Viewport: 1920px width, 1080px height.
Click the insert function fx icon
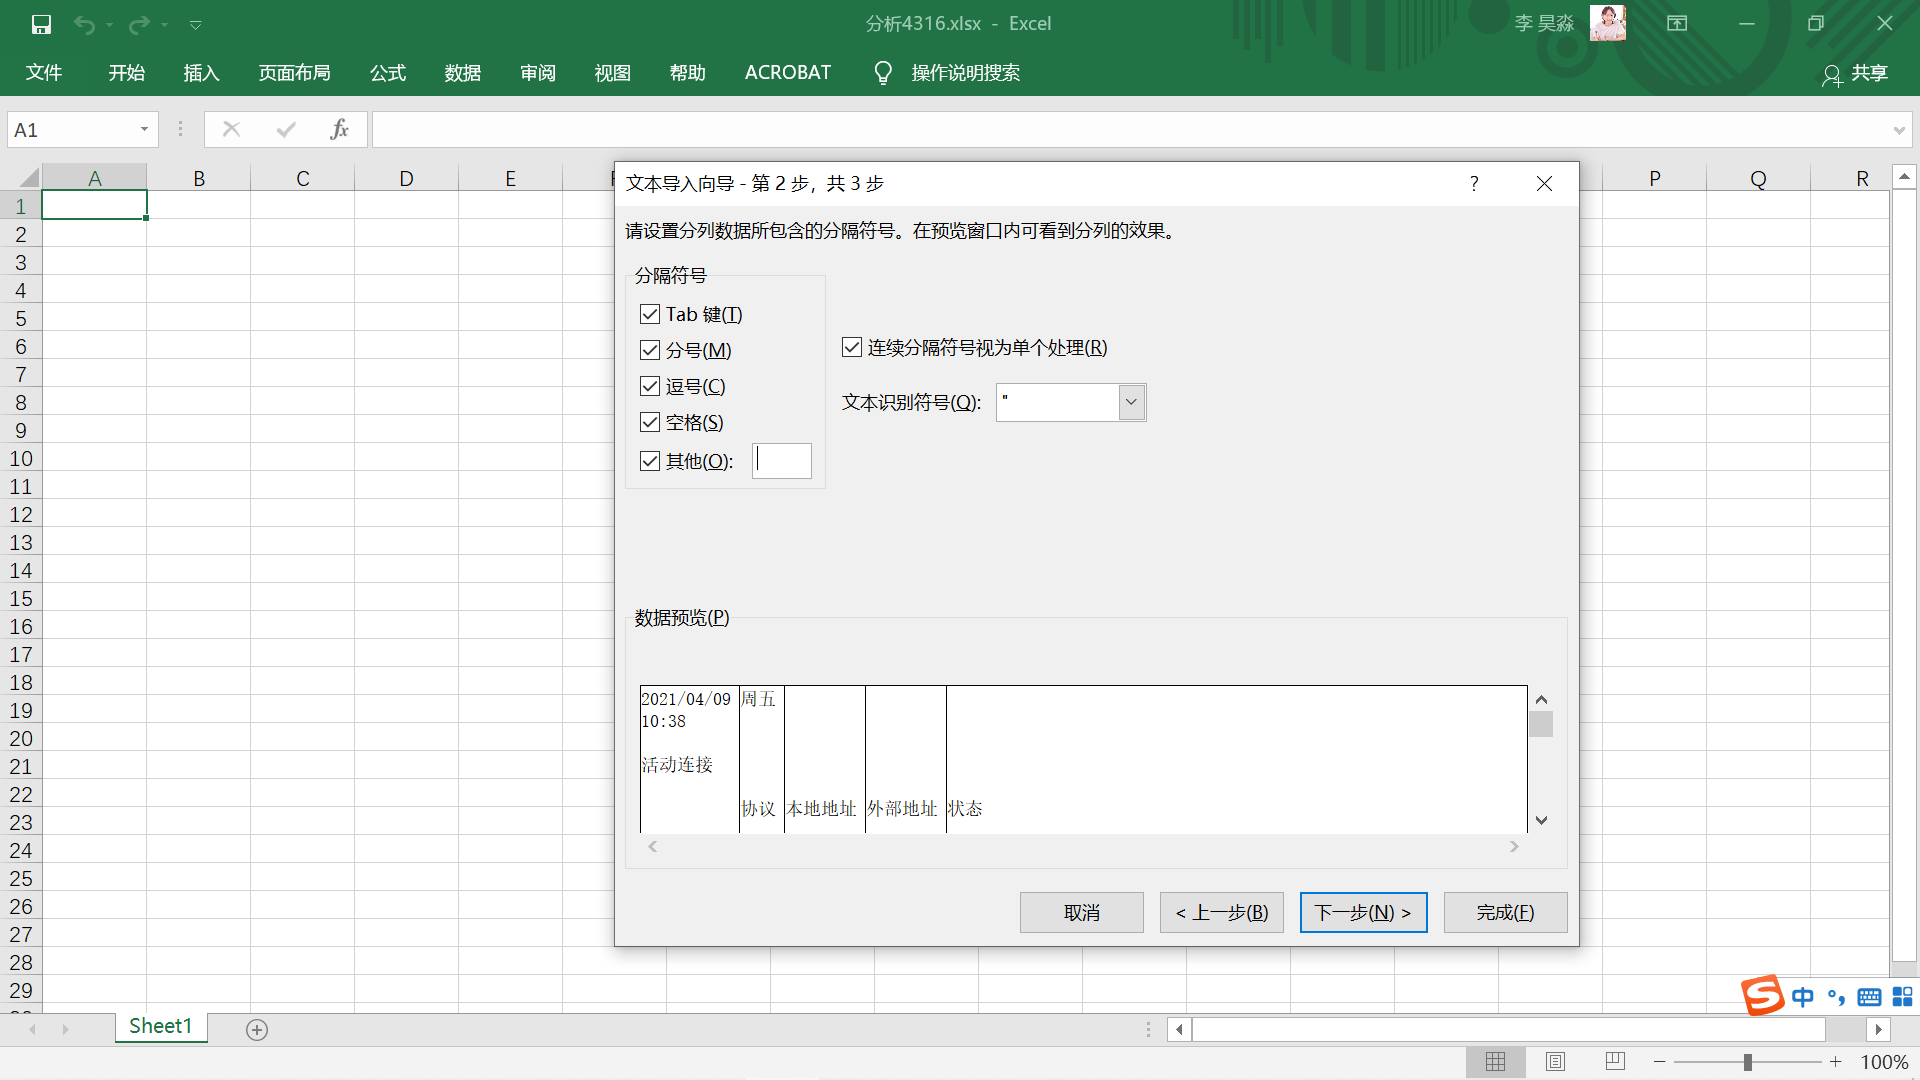tap(339, 129)
